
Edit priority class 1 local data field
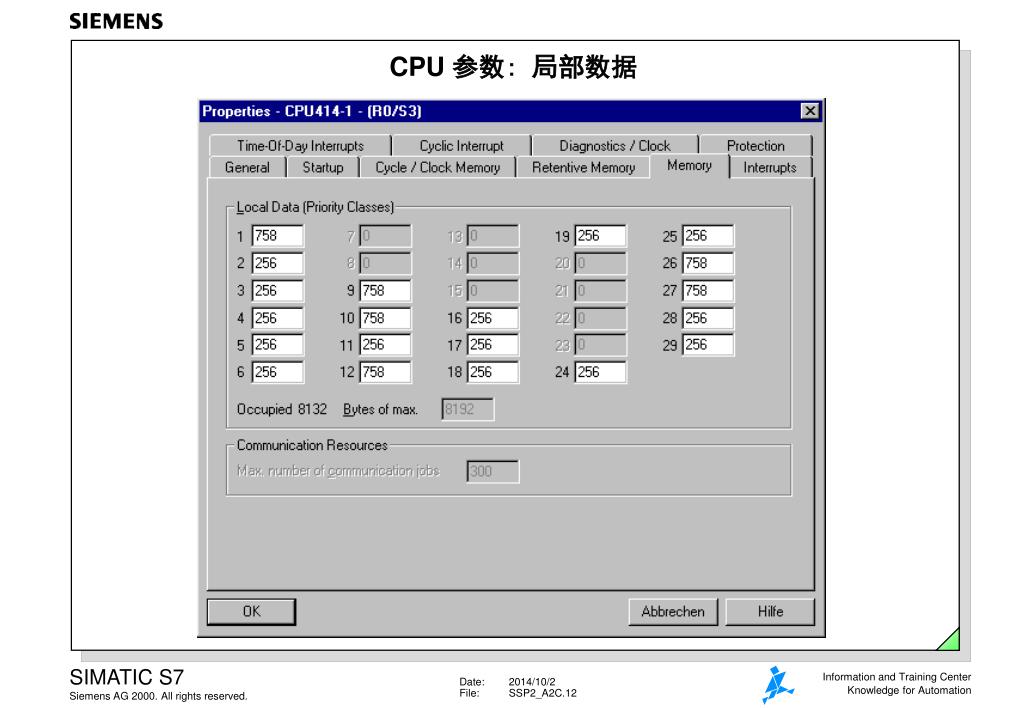pyautogui.click(x=277, y=236)
